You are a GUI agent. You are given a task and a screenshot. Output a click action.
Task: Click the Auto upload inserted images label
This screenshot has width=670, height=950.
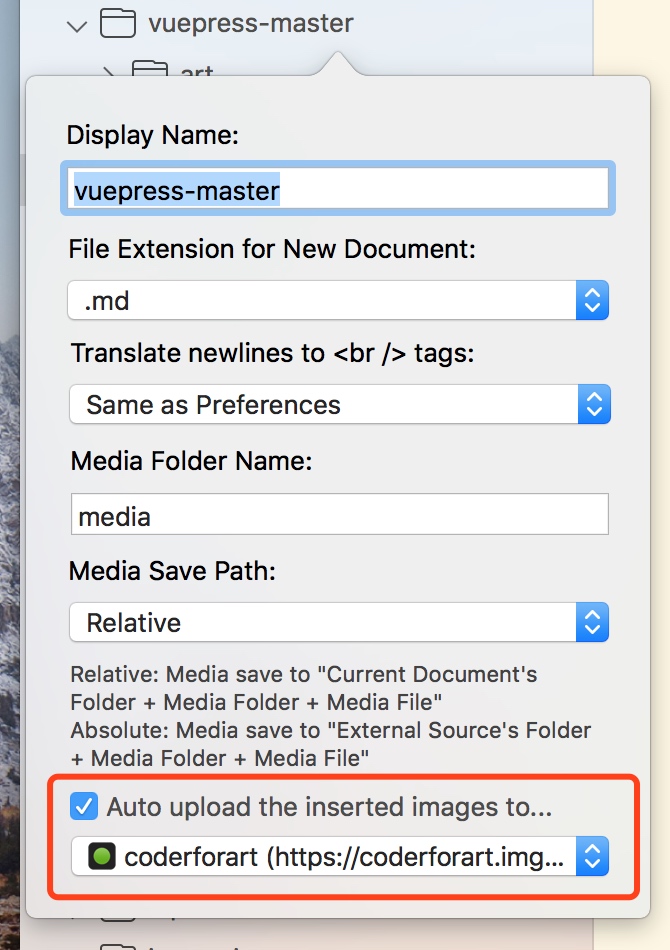coord(329,806)
